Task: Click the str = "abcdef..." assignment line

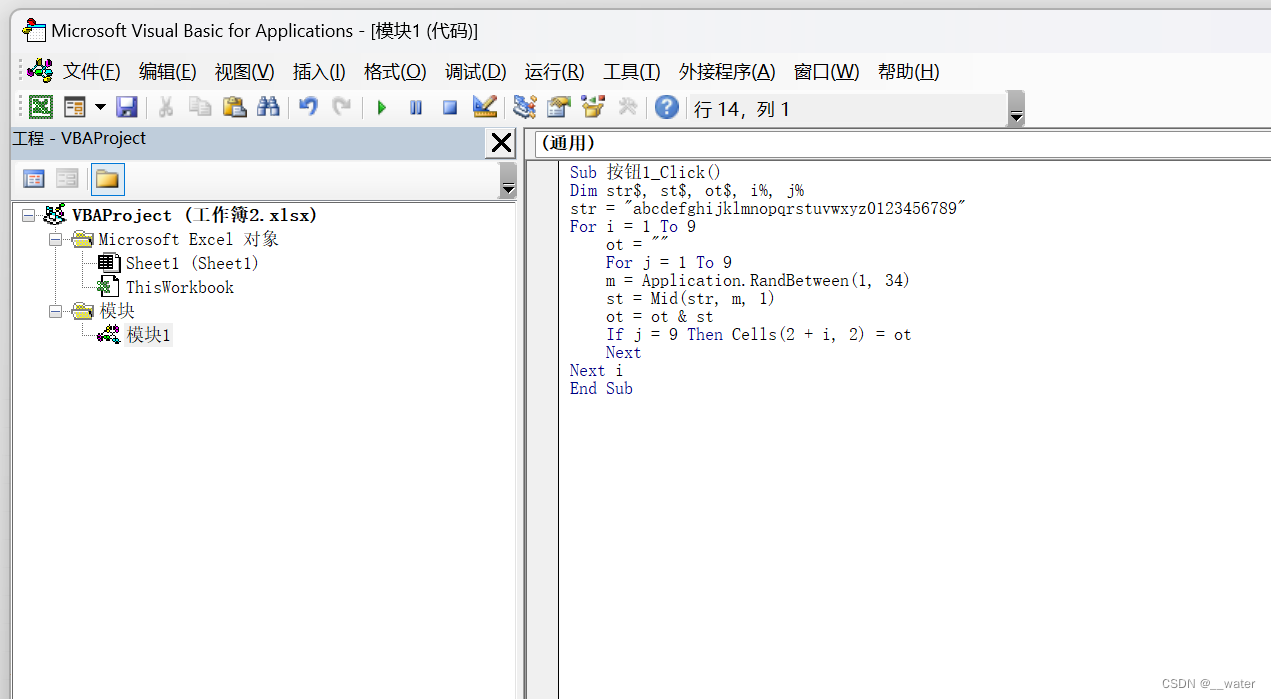Action: 768,208
